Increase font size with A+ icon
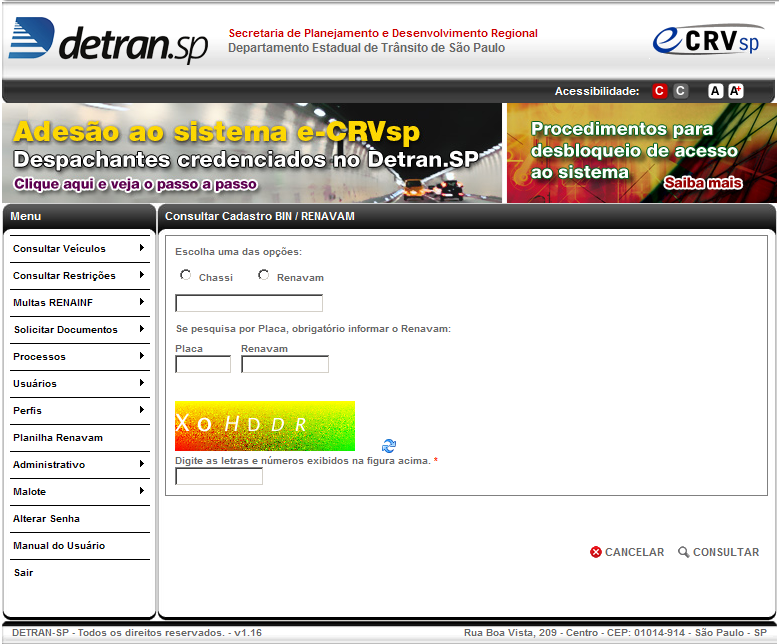Image resolution: width=779 pixels, height=644 pixels. [736, 91]
